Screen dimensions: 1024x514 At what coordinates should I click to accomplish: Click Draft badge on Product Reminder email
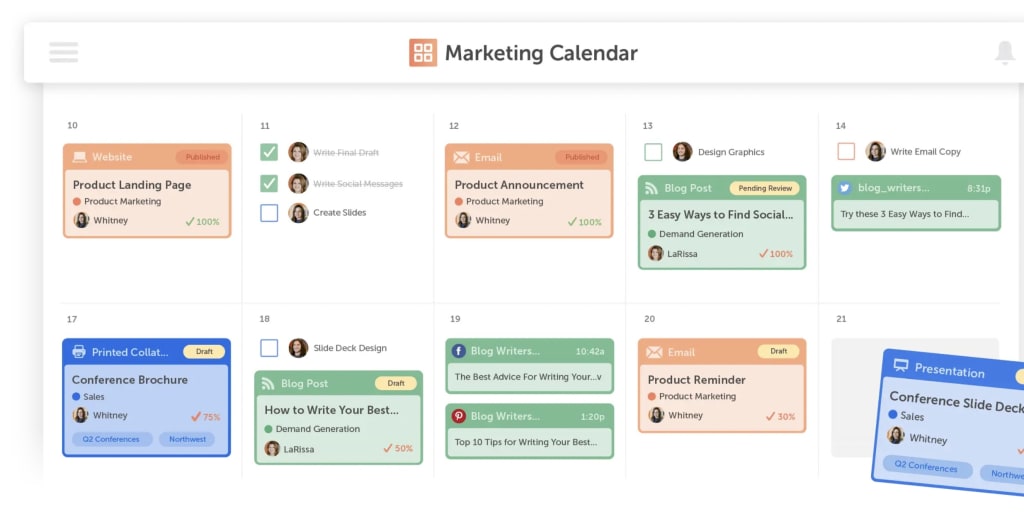778,351
